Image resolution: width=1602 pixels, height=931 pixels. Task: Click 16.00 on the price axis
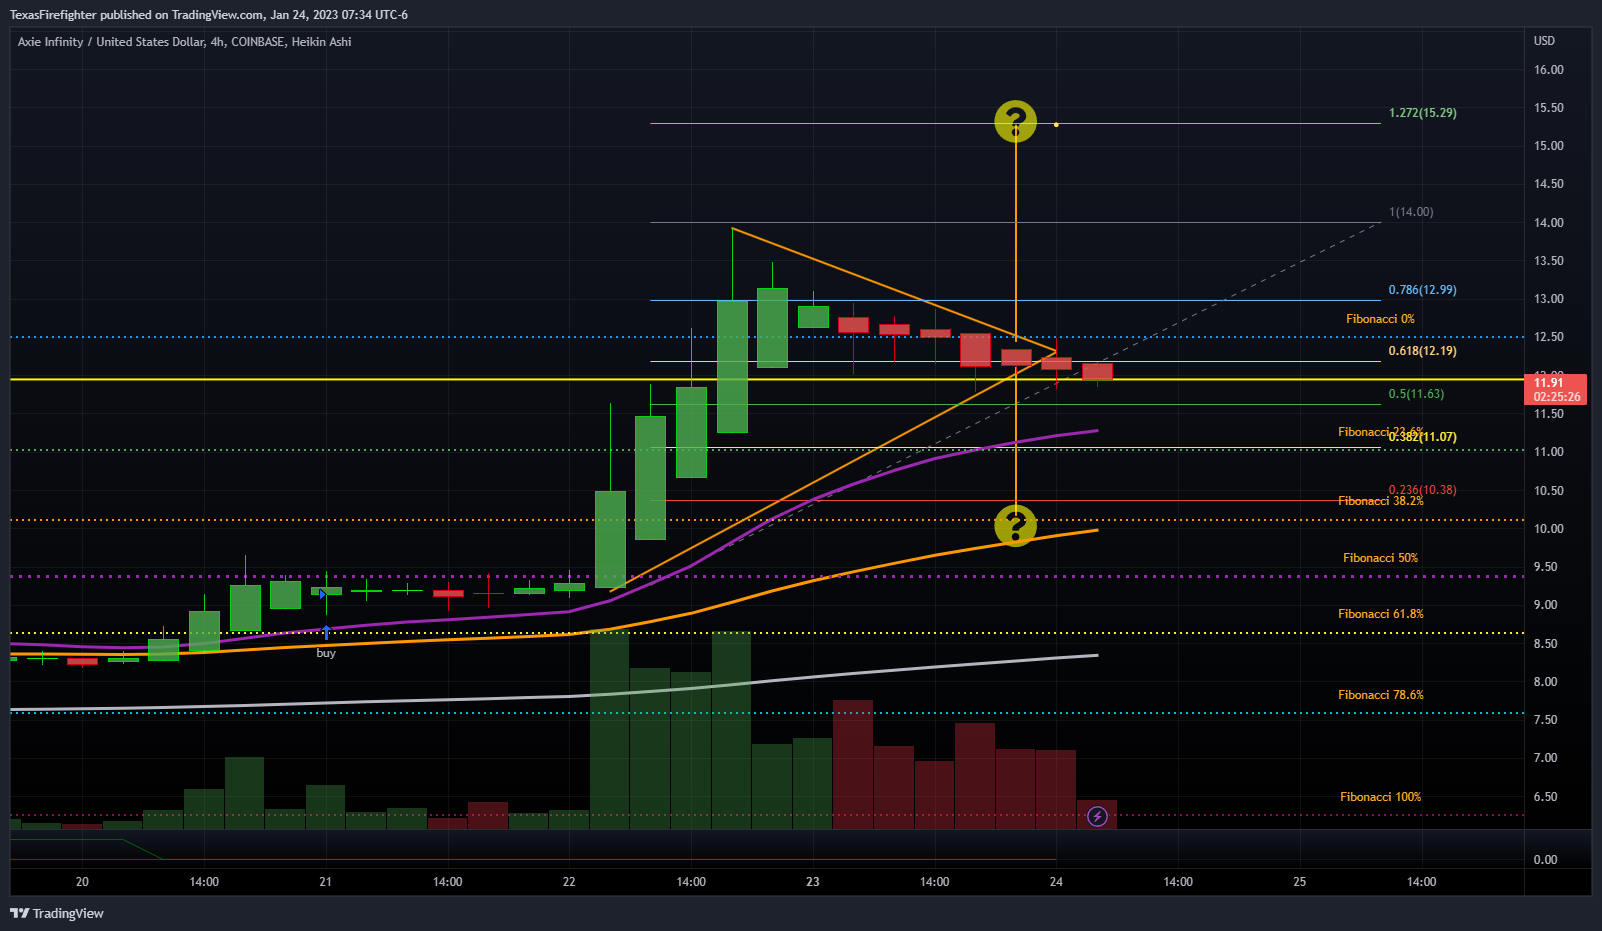(x=1549, y=70)
